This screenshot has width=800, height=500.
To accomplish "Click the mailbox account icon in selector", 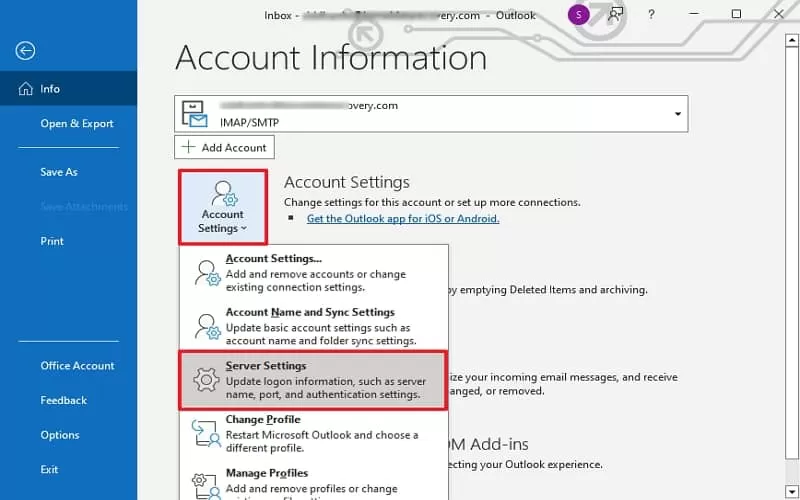I will pos(195,114).
